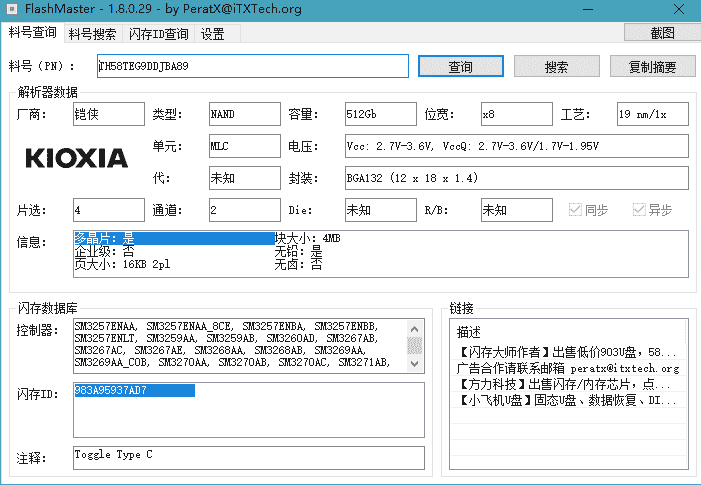
Task: Click the 工艺 field showing 19 nm/1x
Action: click(653, 114)
